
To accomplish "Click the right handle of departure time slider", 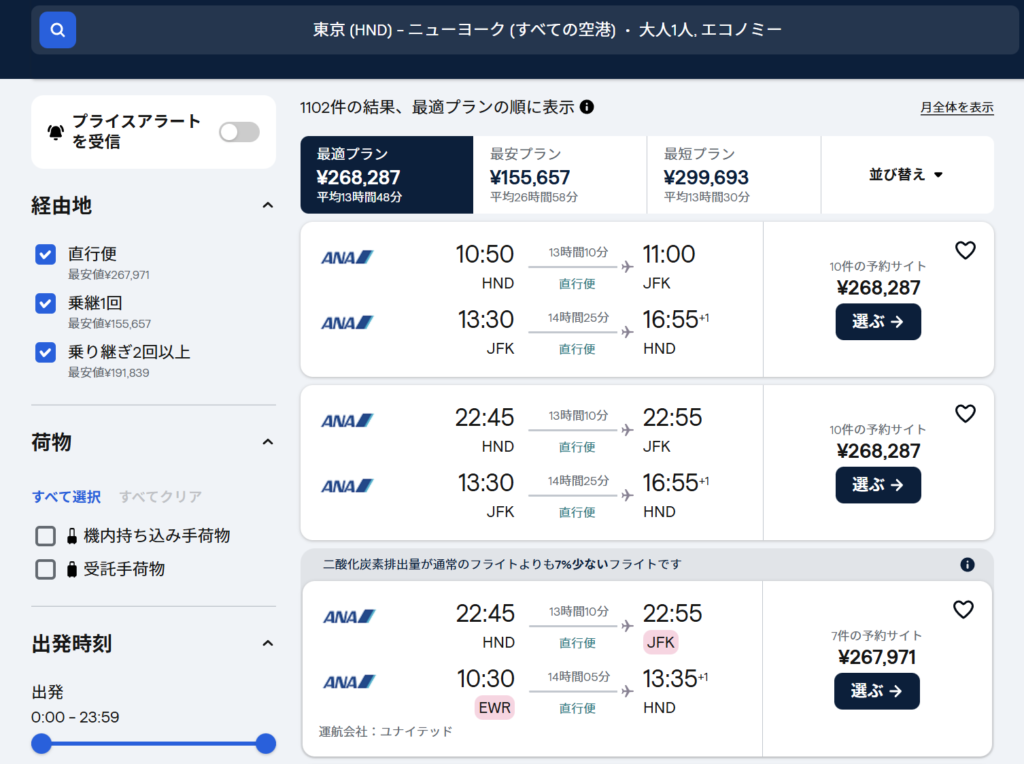I will click(x=266, y=743).
